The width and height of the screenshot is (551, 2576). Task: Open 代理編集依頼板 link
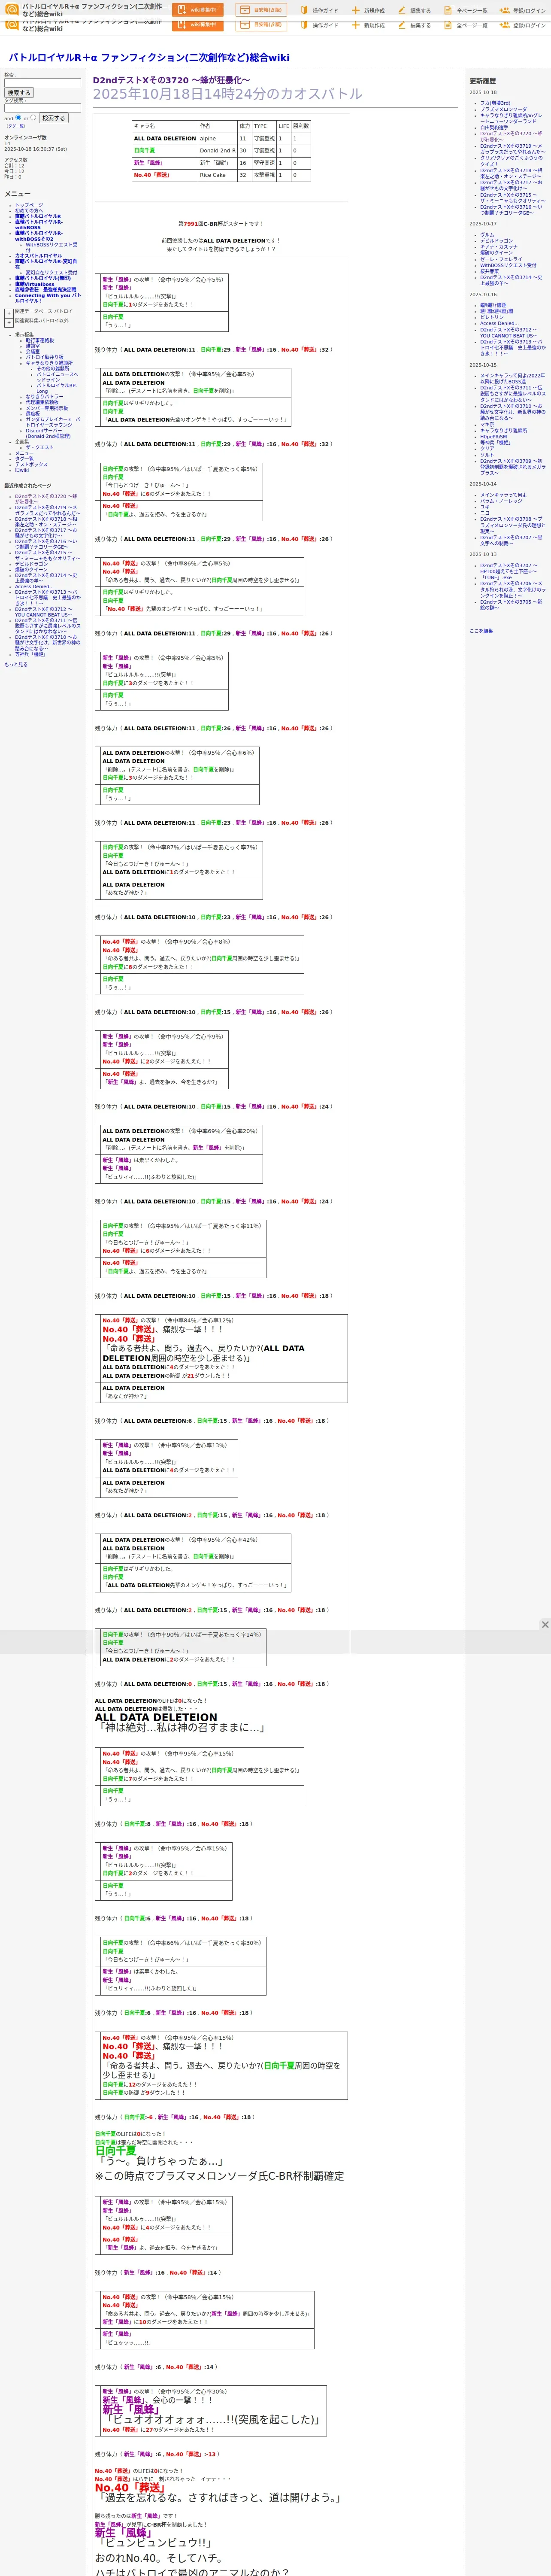coord(42,402)
